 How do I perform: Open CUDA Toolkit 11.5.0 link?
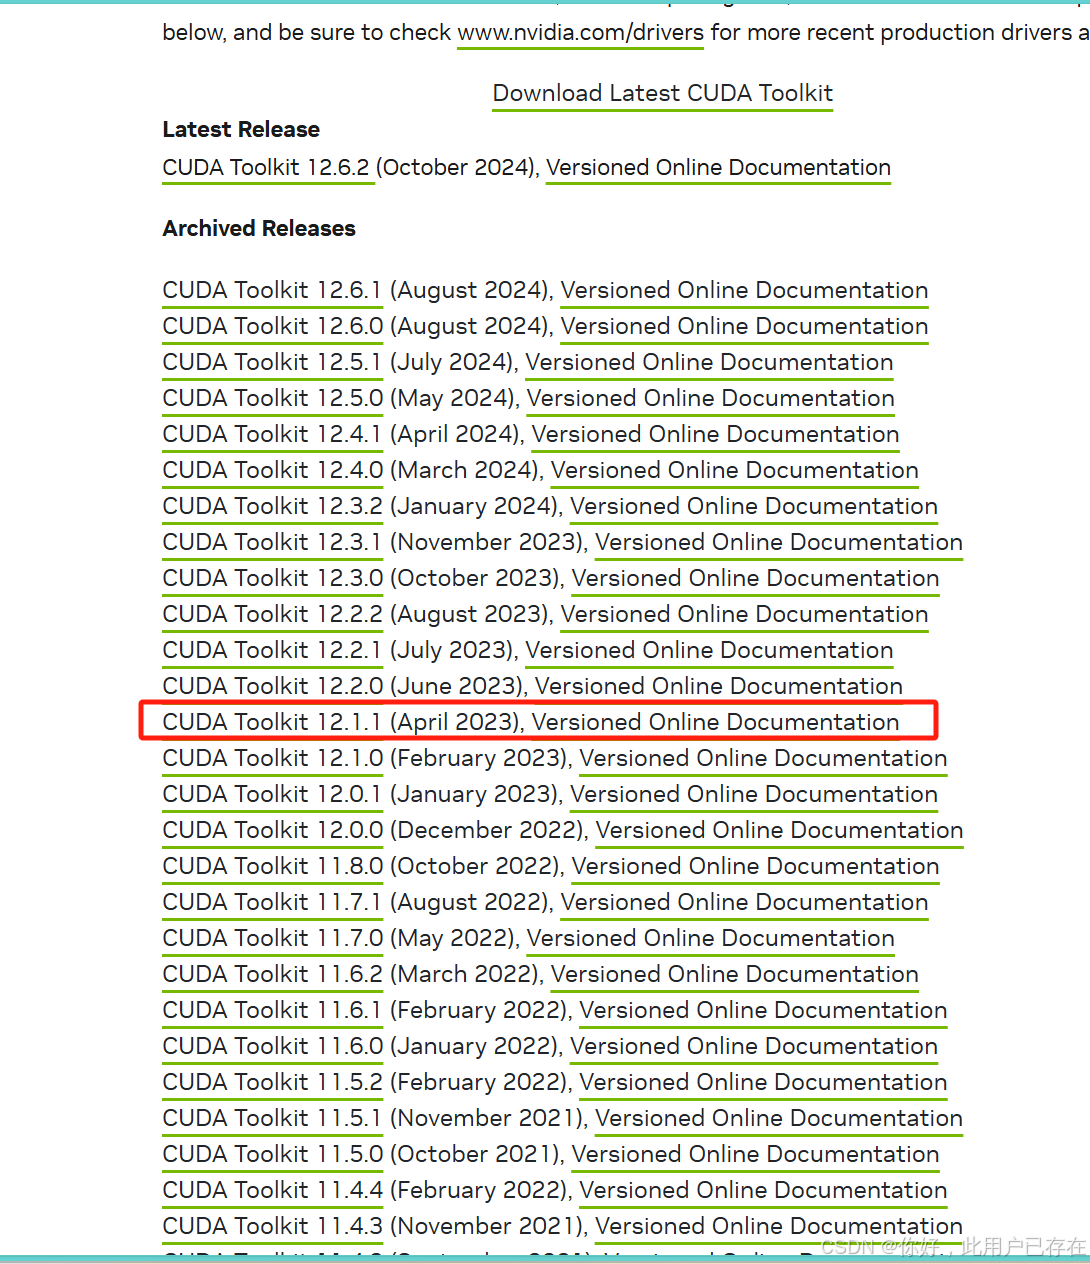pos(273,1154)
